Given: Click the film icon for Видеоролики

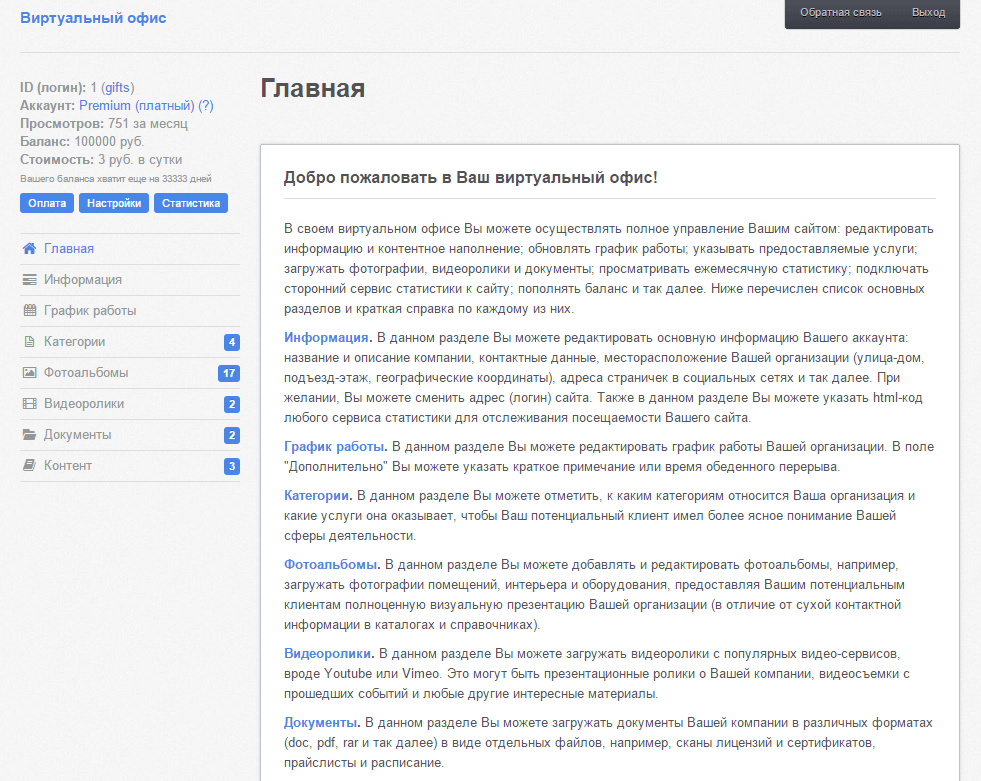Looking at the screenshot, I should click(x=29, y=404).
